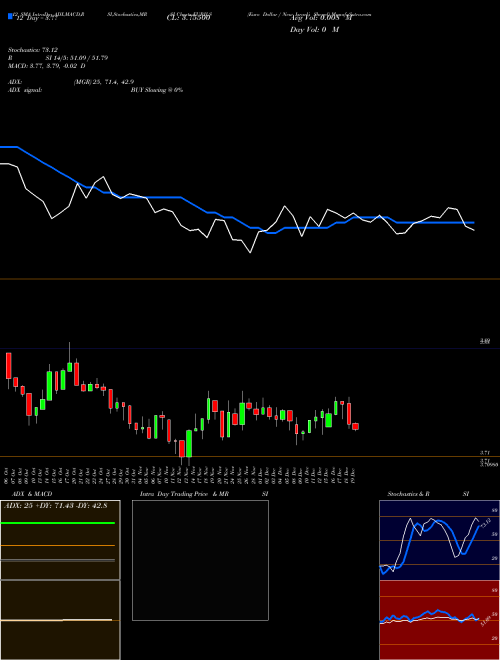The width and height of the screenshot is (500, 660).
Task: Click the 'ADX & MACD' panel title
Action: (x=32, y=494)
